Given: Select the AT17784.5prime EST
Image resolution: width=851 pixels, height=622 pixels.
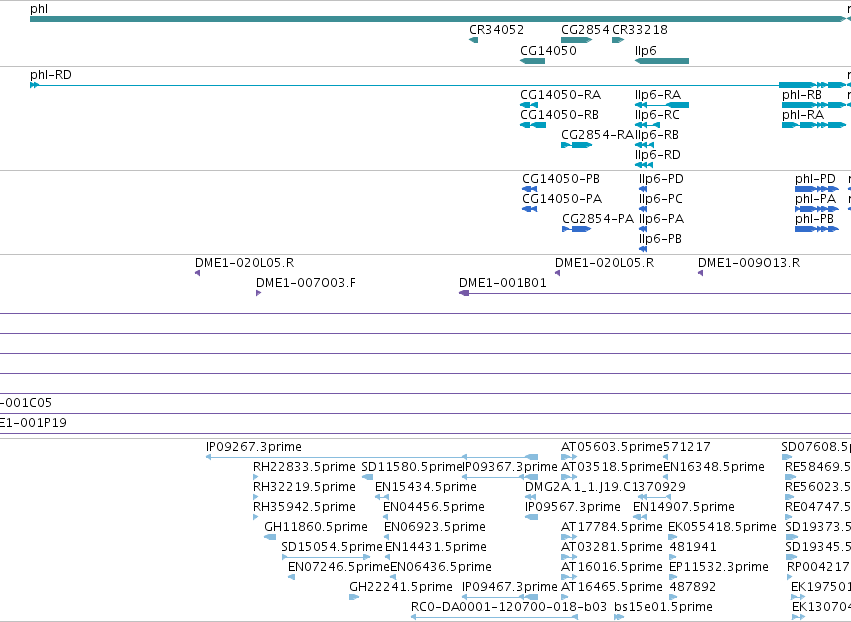Looking at the screenshot, I should [x=569, y=537].
